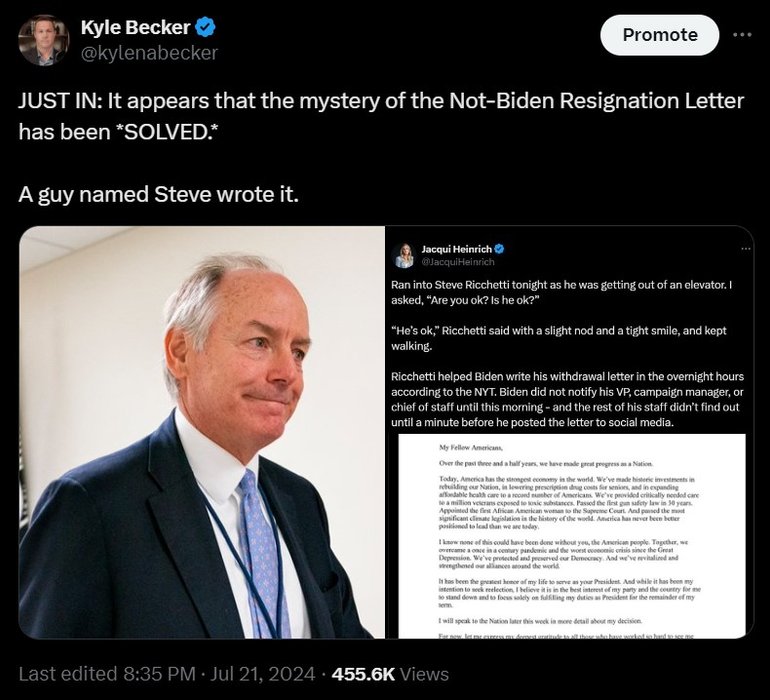
Task: Click Kyle Becker's profile avatar
Action: click(44, 40)
